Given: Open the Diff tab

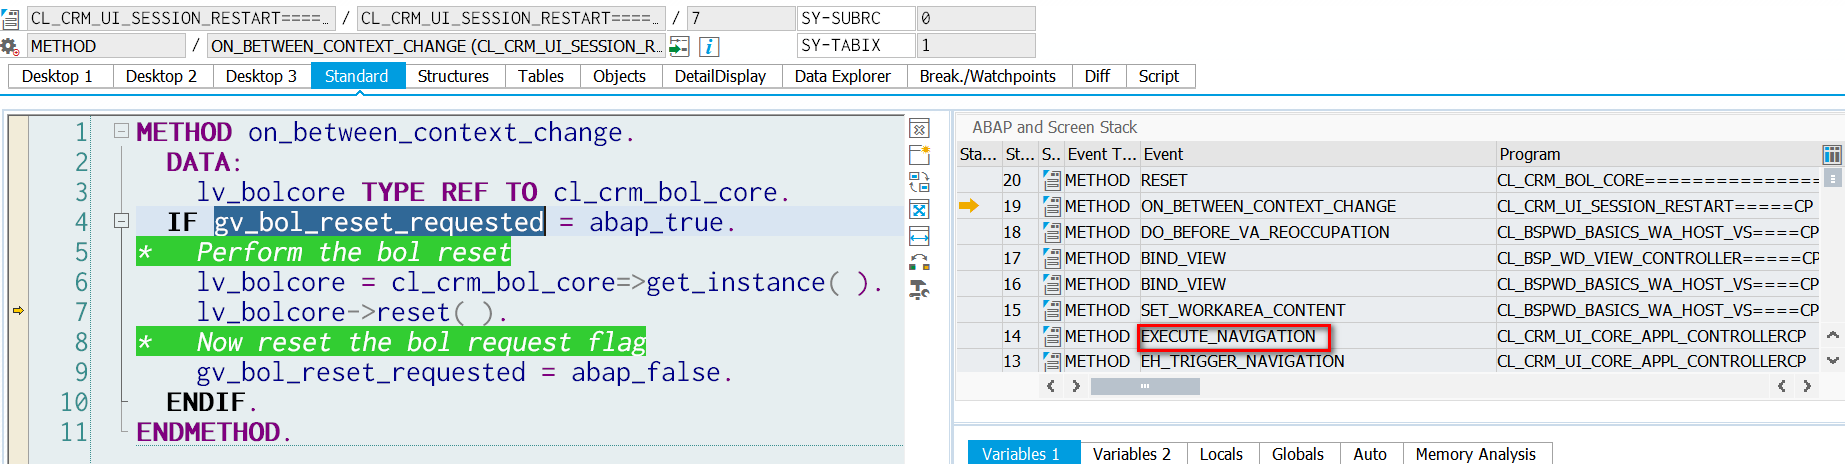Looking at the screenshot, I should [1097, 76].
